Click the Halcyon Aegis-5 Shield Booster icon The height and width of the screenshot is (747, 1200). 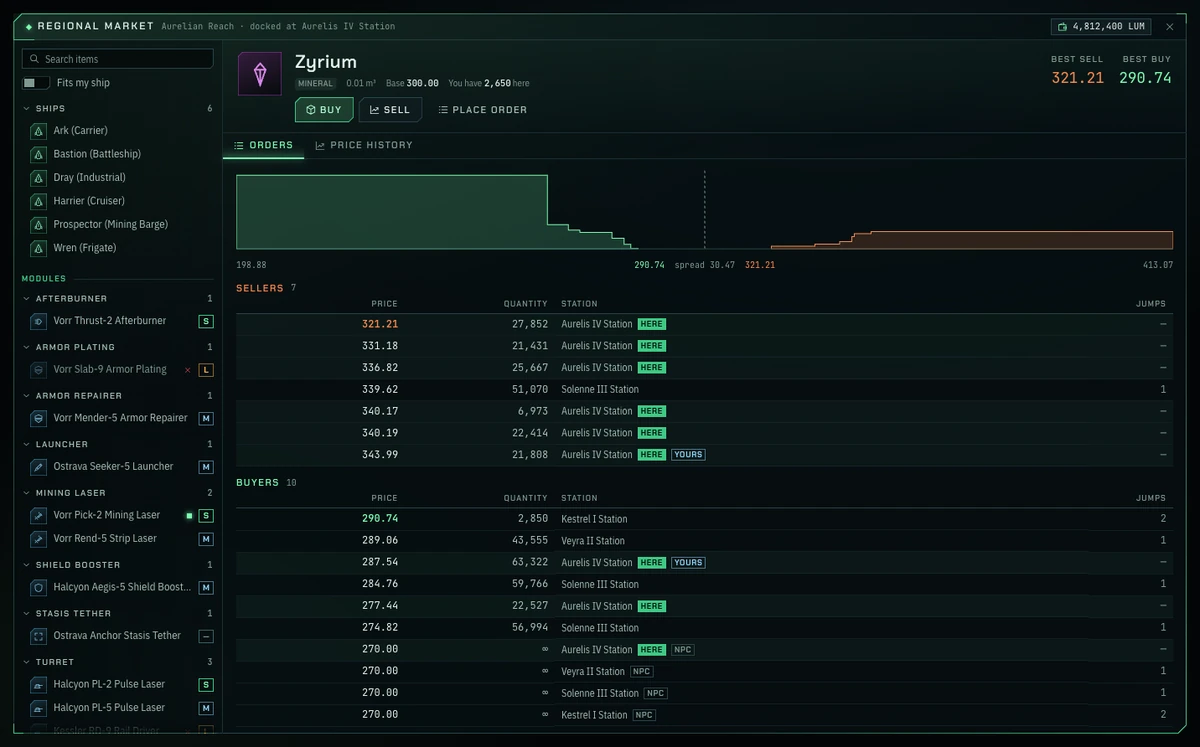[38, 587]
